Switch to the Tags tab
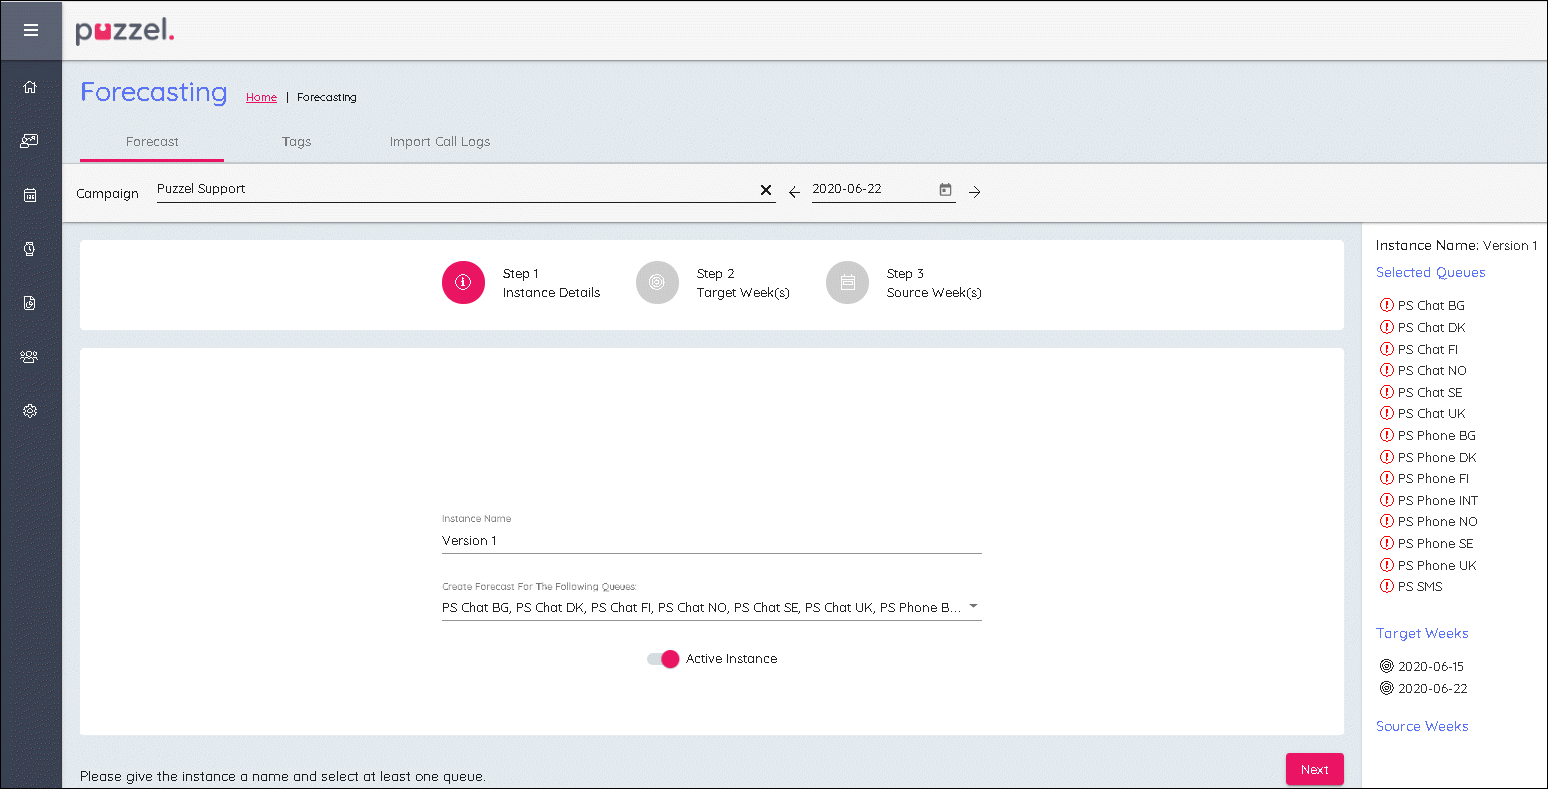Viewport: 1548px width, 789px height. click(x=296, y=142)
